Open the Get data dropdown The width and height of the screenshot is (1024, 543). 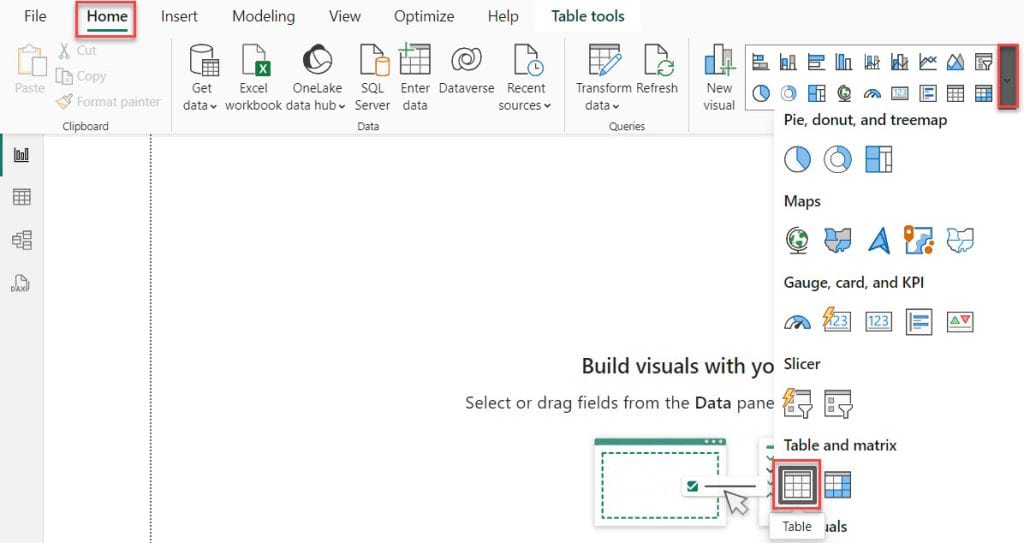[x=201, y=77]
